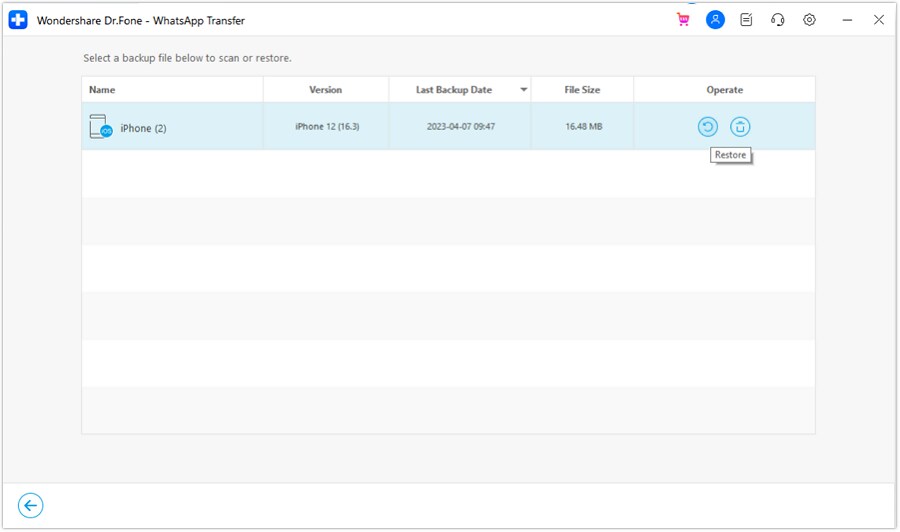
Task: Click the iOS device icon in iPhone (2) row
Action: point(100,126)
